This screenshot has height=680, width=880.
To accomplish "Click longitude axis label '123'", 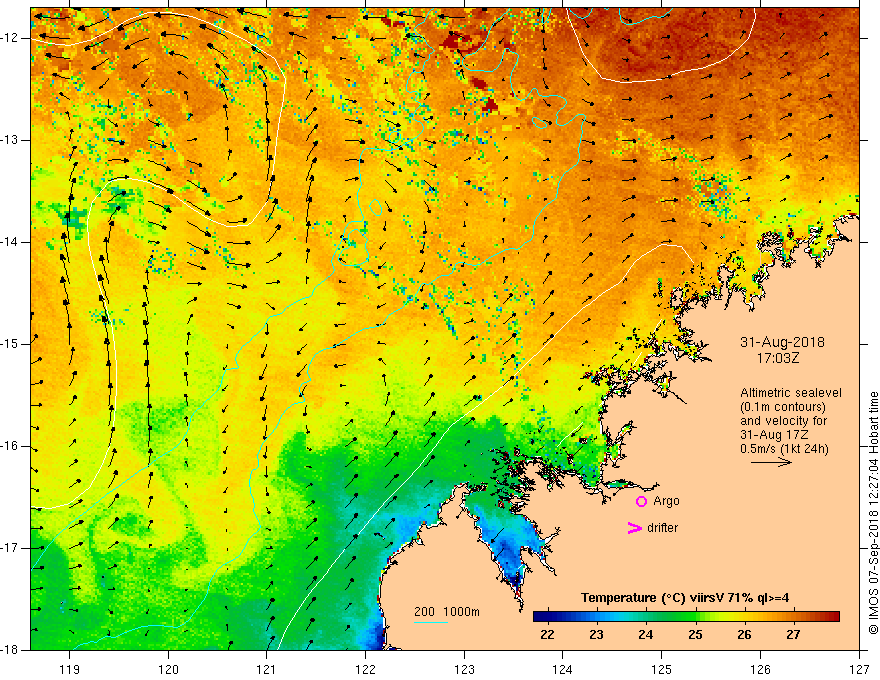I will coord(464,669).
